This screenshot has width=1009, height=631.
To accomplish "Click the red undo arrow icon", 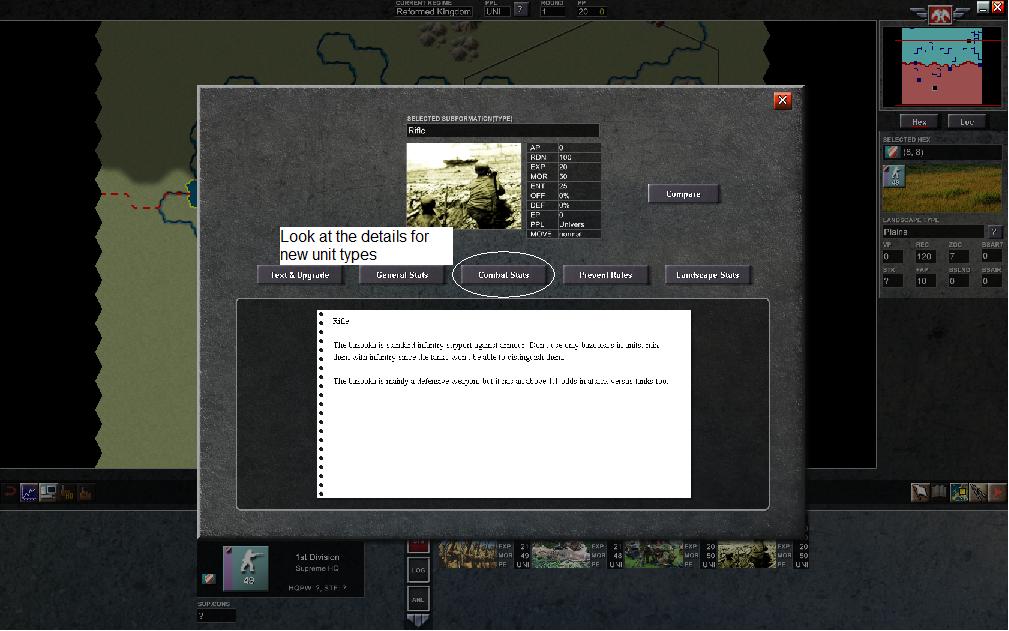I will pyautogui.click(x=9, y=492).
